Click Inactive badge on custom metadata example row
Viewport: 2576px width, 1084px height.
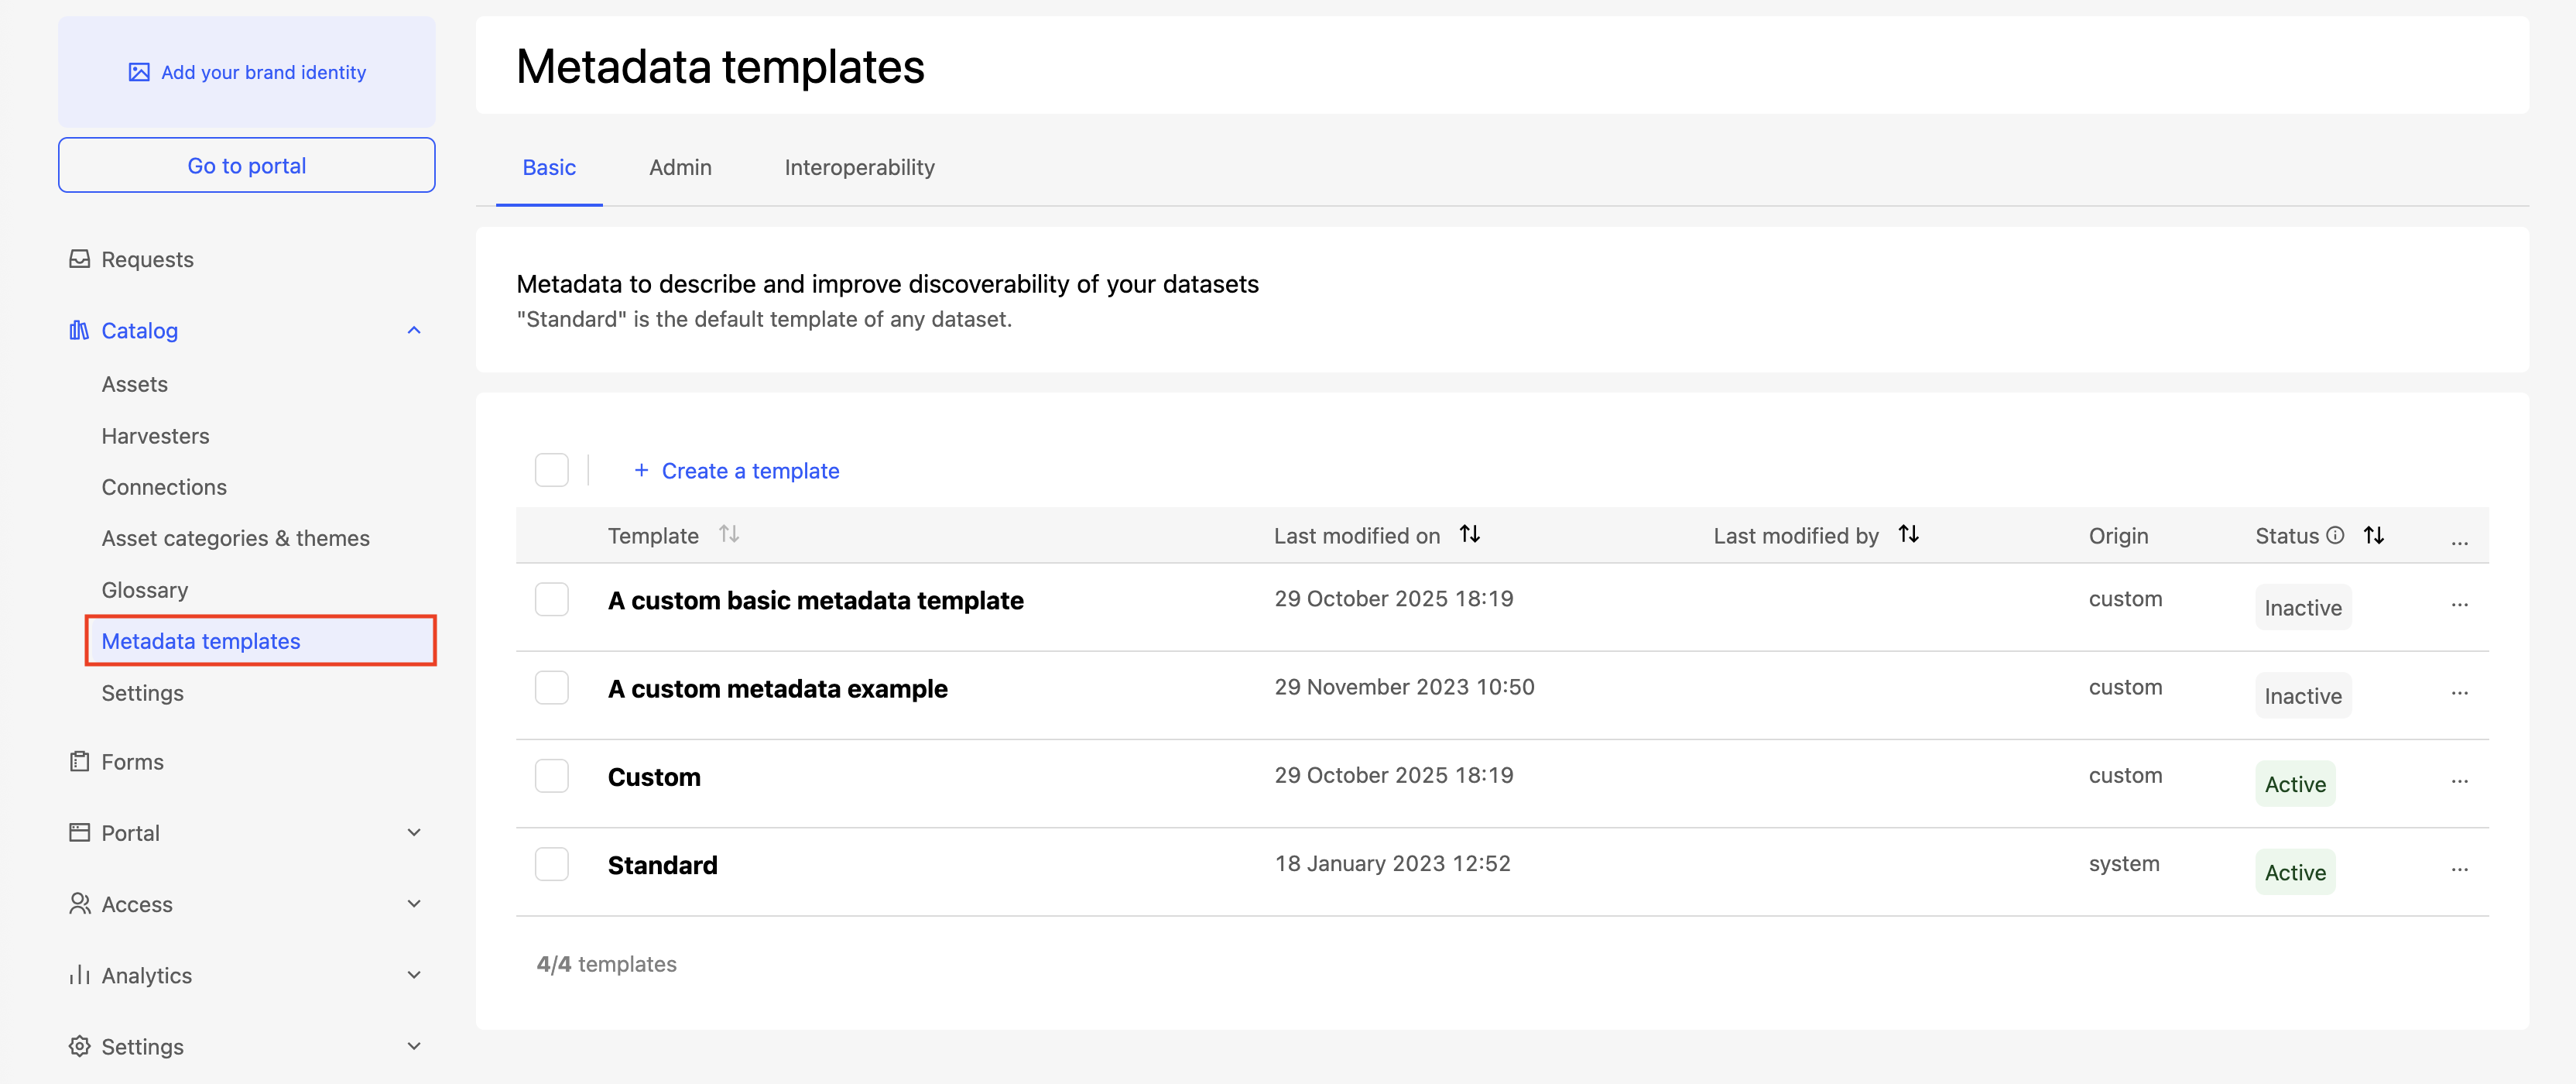point(2302,695)
